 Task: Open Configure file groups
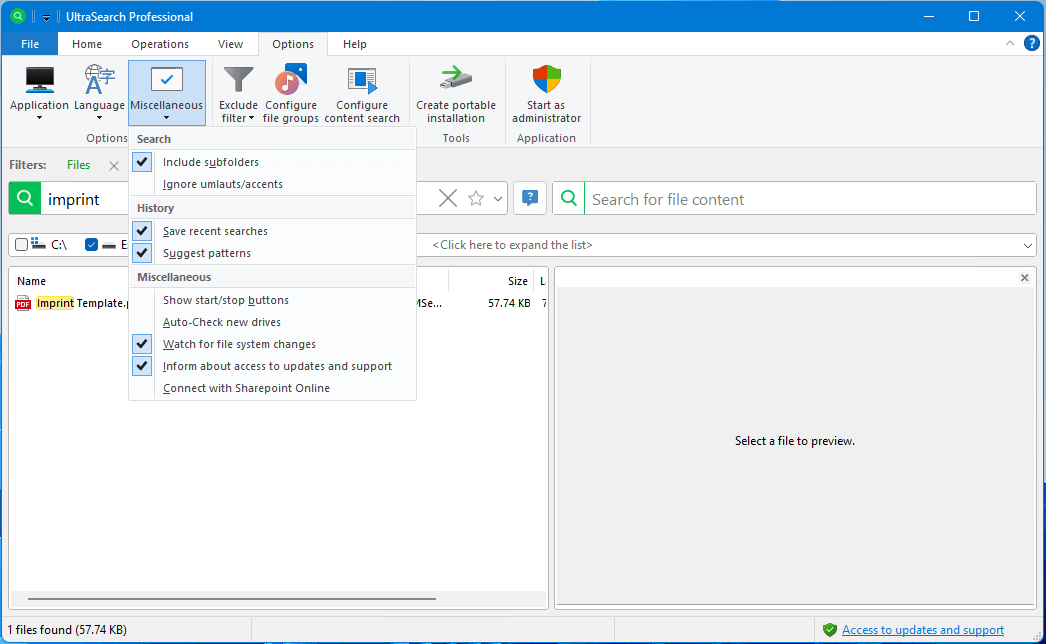tap(291, 81)
